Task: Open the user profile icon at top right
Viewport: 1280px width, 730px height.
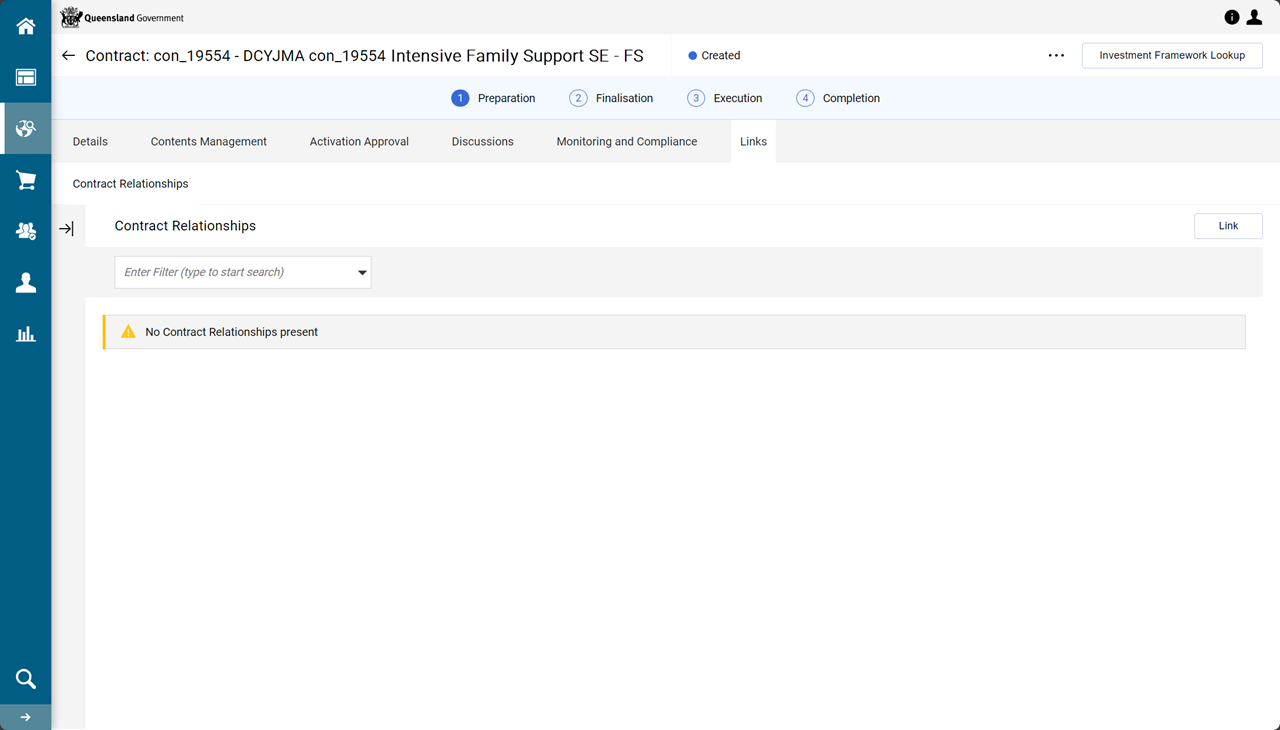Action: pyautogui.click(x=1254, y=17)
